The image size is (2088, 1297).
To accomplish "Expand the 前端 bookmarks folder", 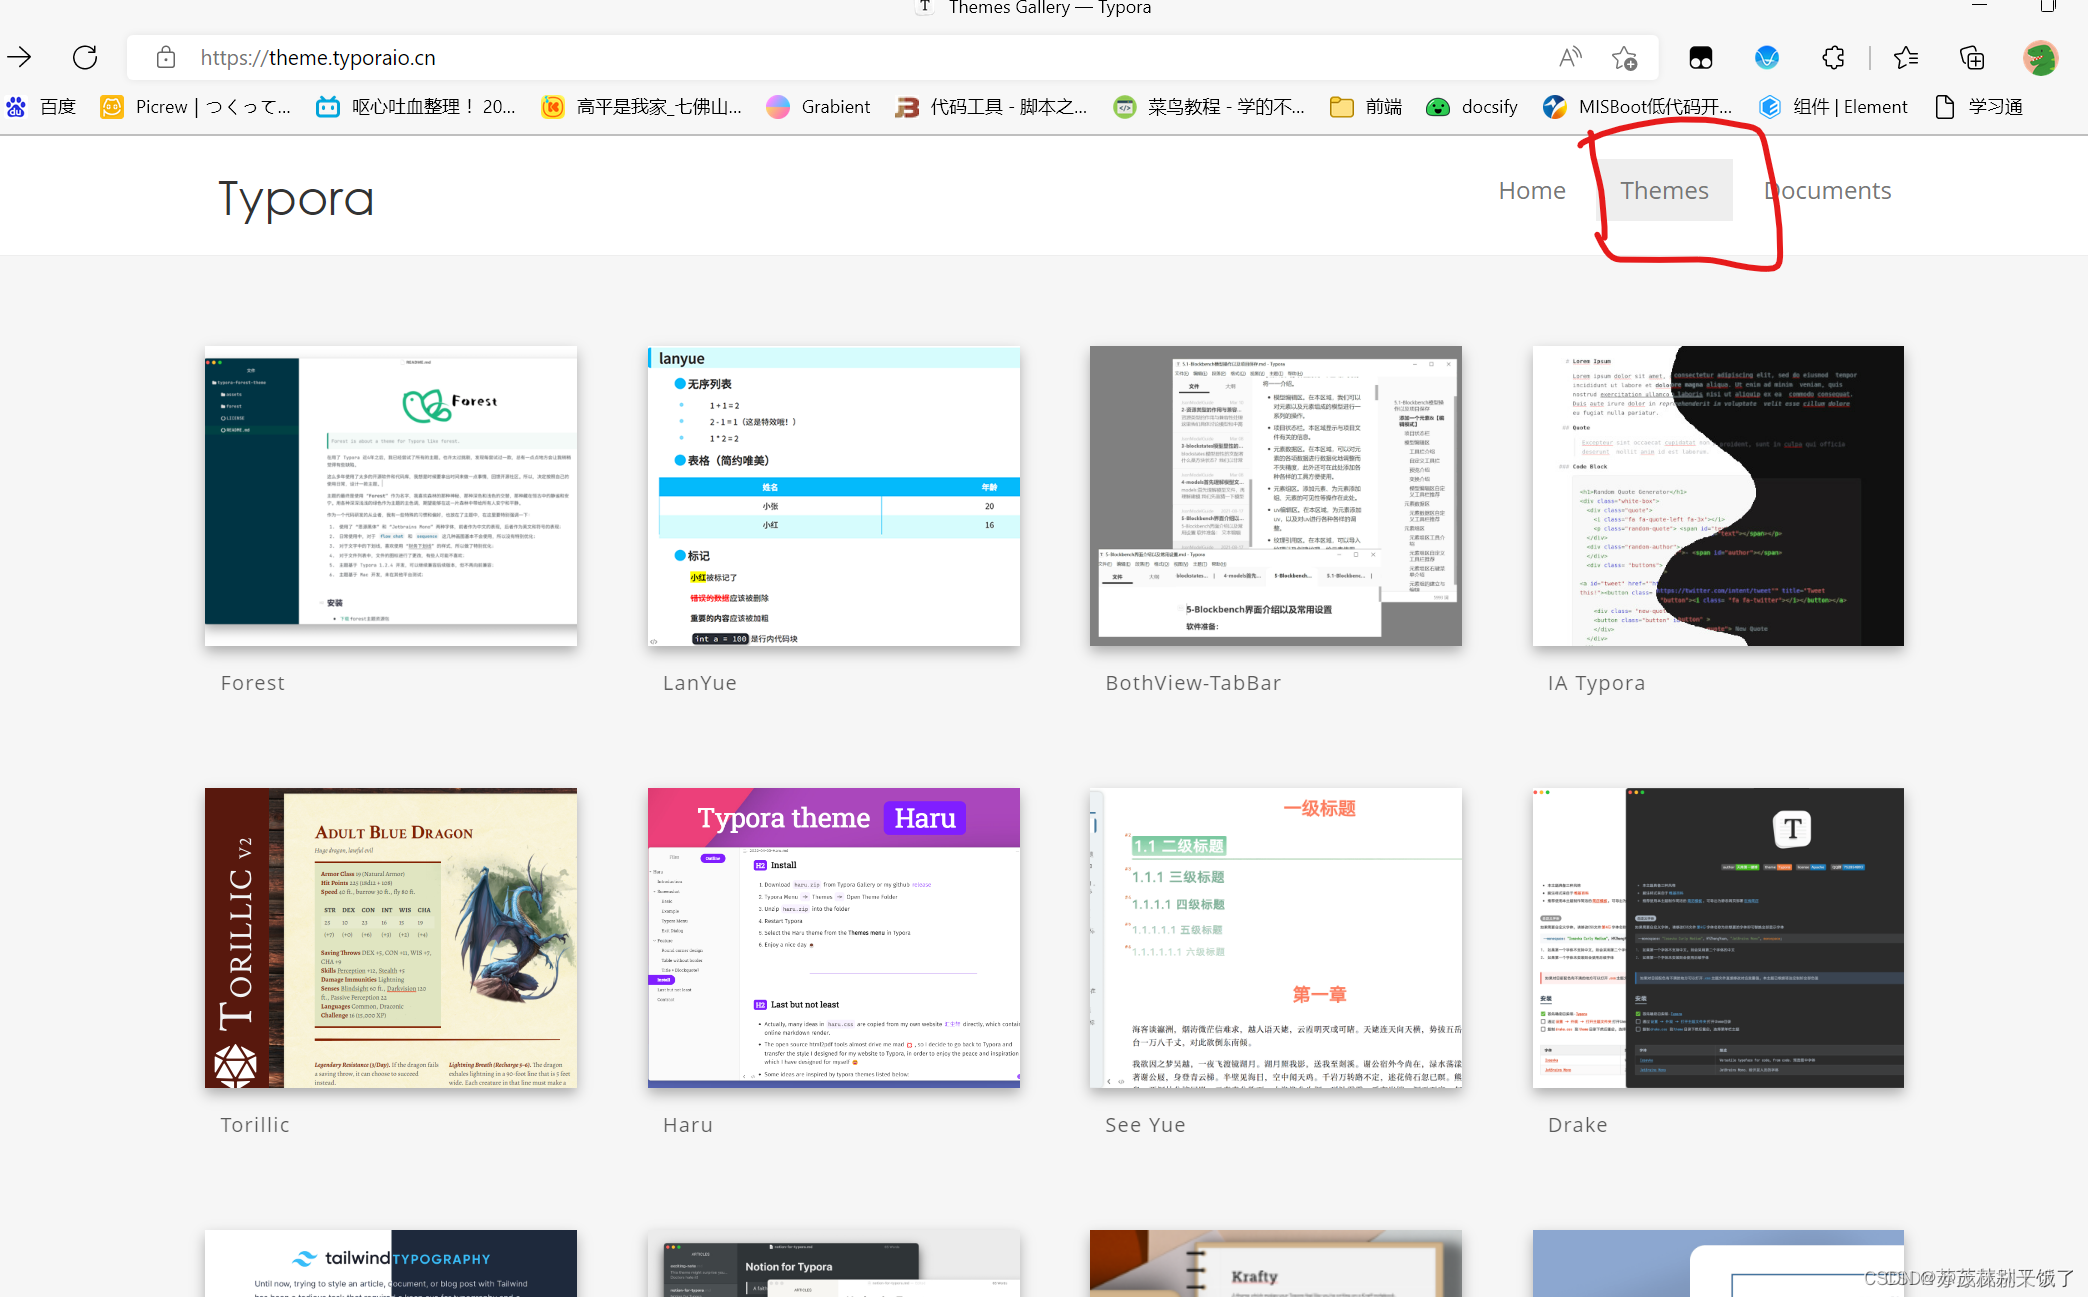I will click(x=1366, y=106).
